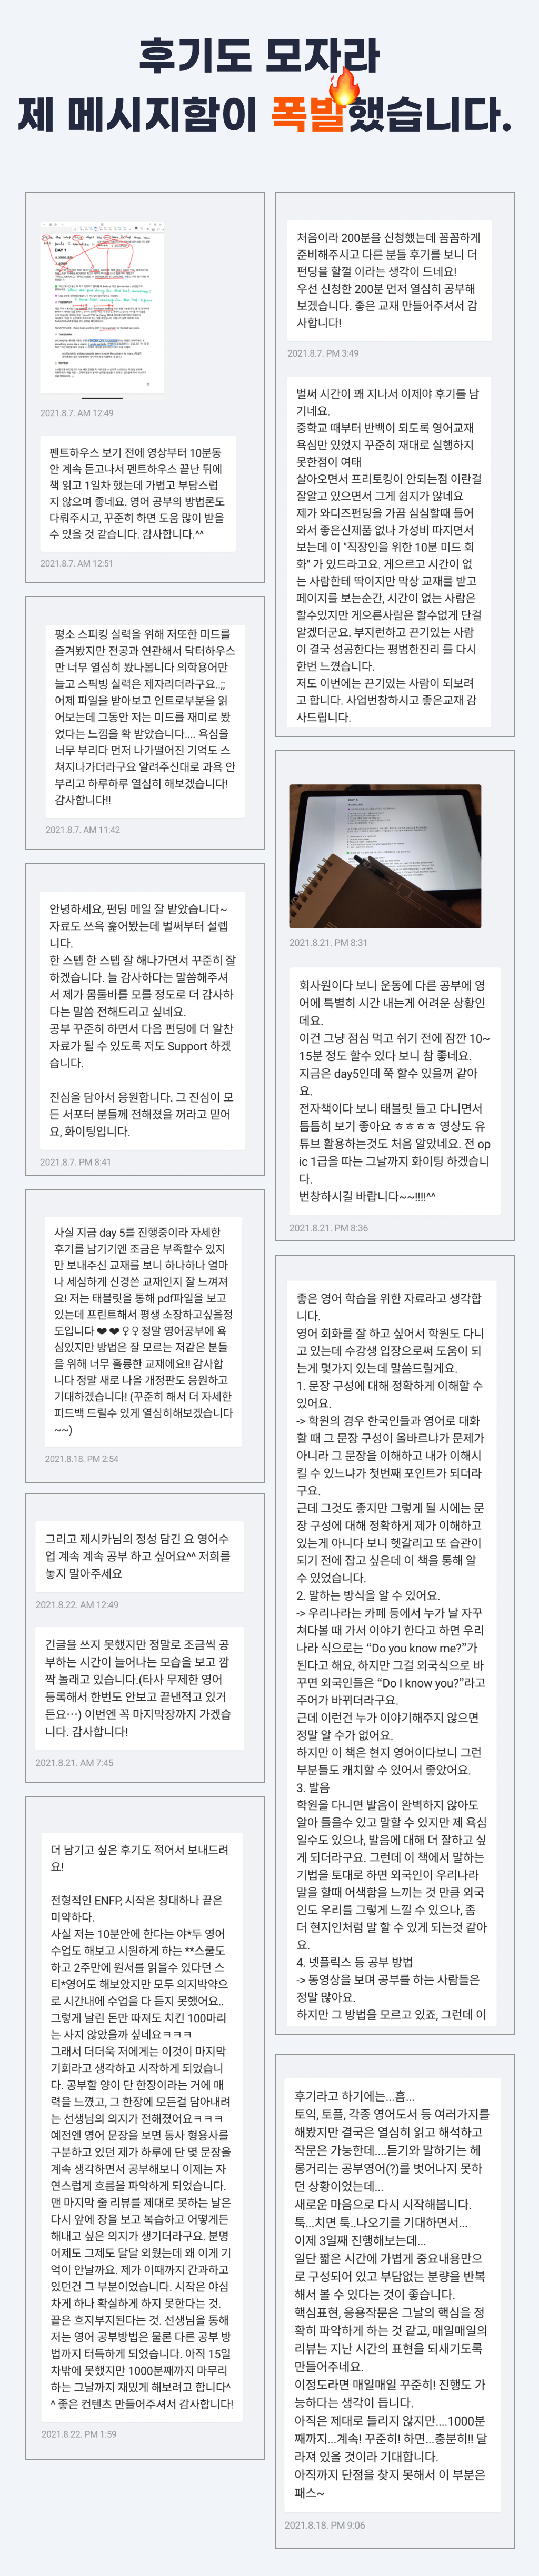Select the message starting 펜트하우스 보기 전에

click(138, 493)
